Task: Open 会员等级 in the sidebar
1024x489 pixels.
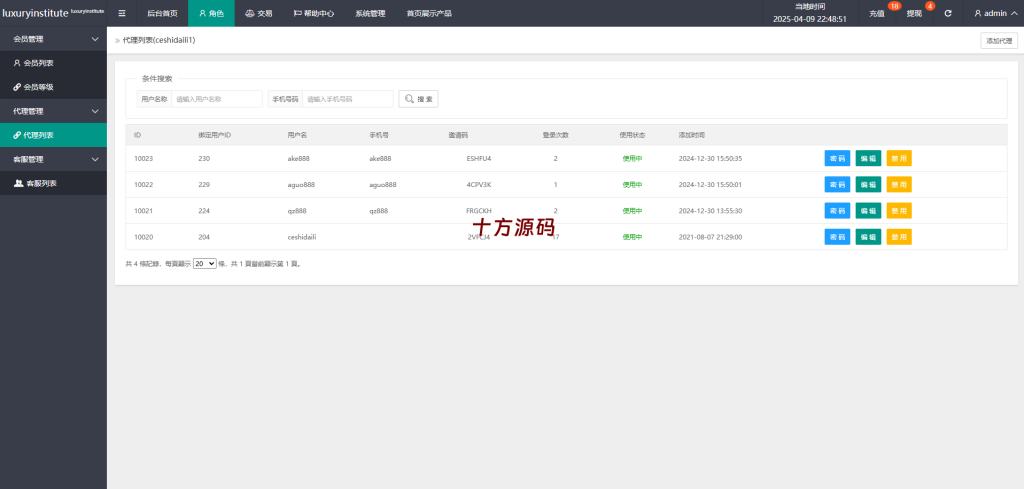Action: 54,87
